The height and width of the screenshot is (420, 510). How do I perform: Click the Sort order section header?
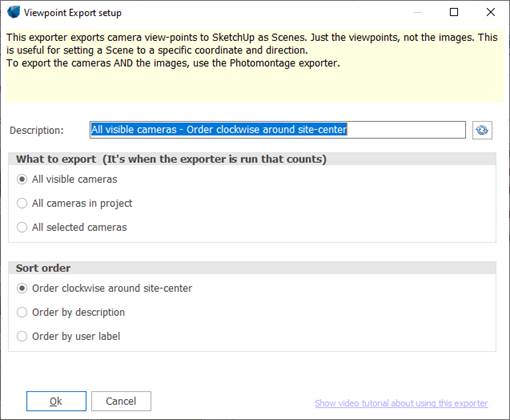pyautogui.click(x=43, y=268)
